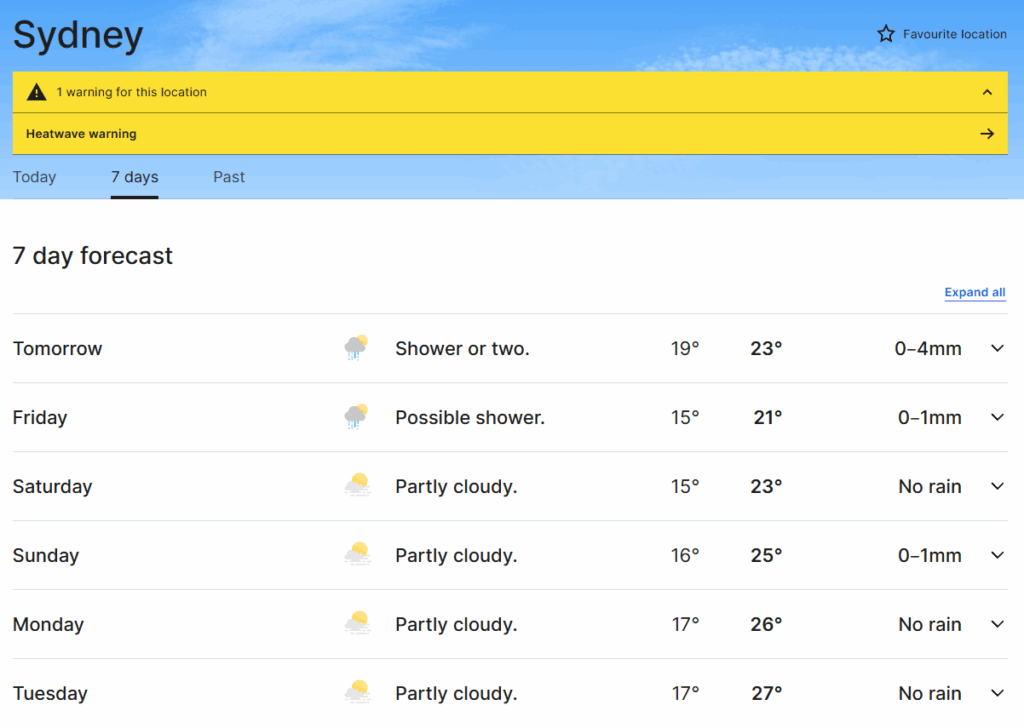Click the warning triangle icon

click(x=37, y=92)
